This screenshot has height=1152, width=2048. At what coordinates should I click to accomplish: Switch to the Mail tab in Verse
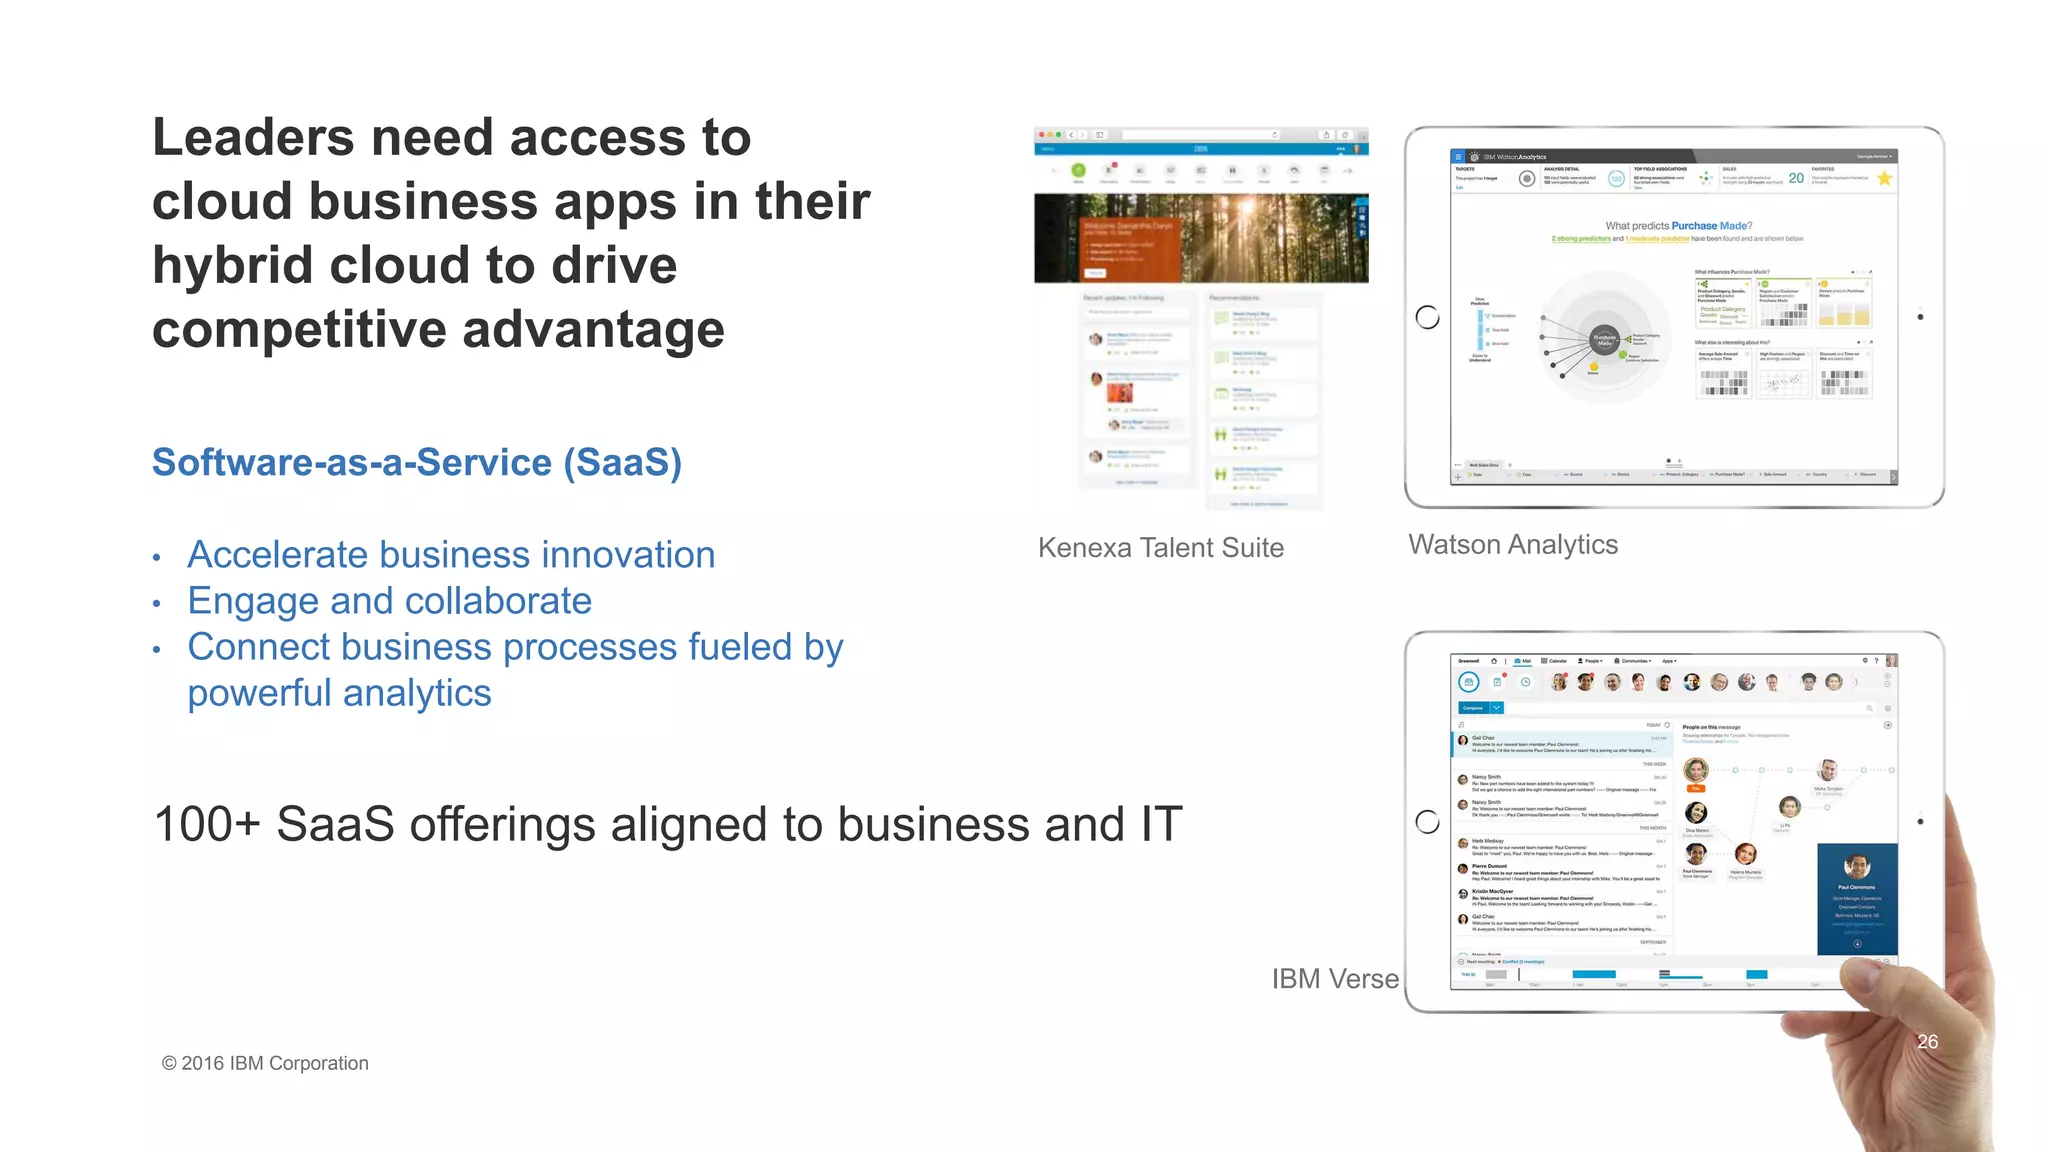pyautogui.click(x=1523, y=661)
